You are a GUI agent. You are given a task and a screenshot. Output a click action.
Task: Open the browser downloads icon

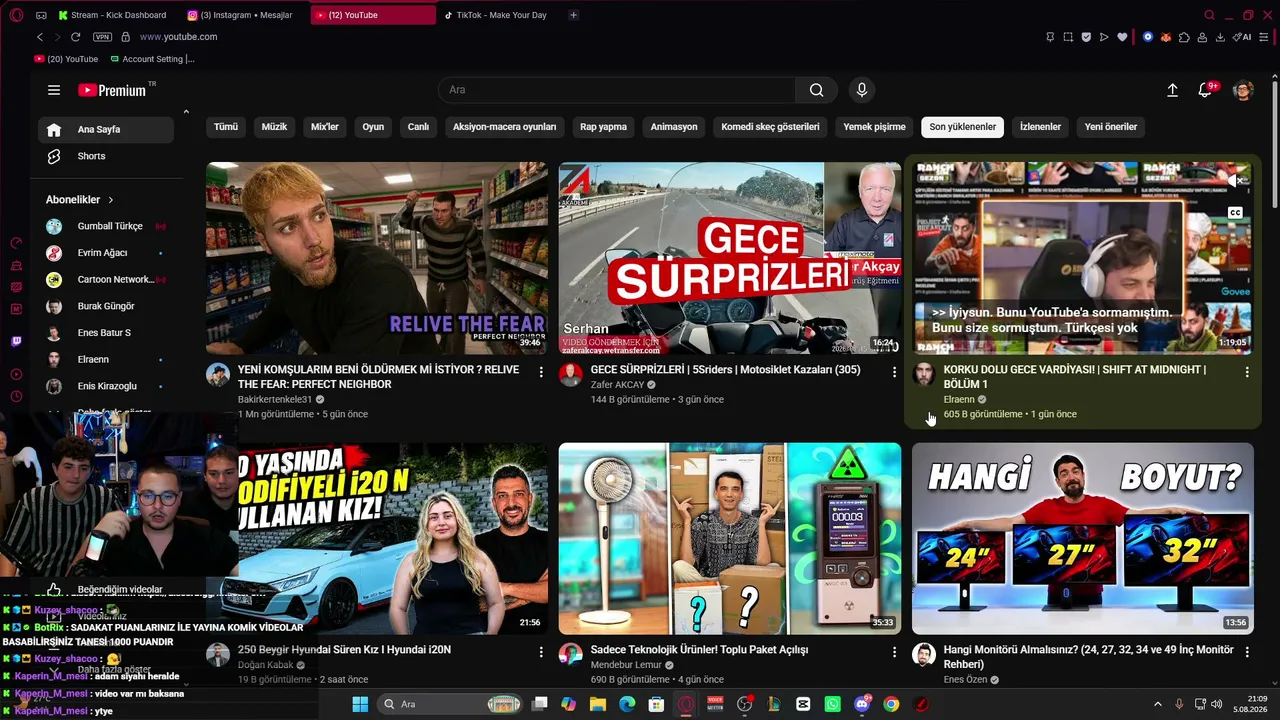[1220, 37]
